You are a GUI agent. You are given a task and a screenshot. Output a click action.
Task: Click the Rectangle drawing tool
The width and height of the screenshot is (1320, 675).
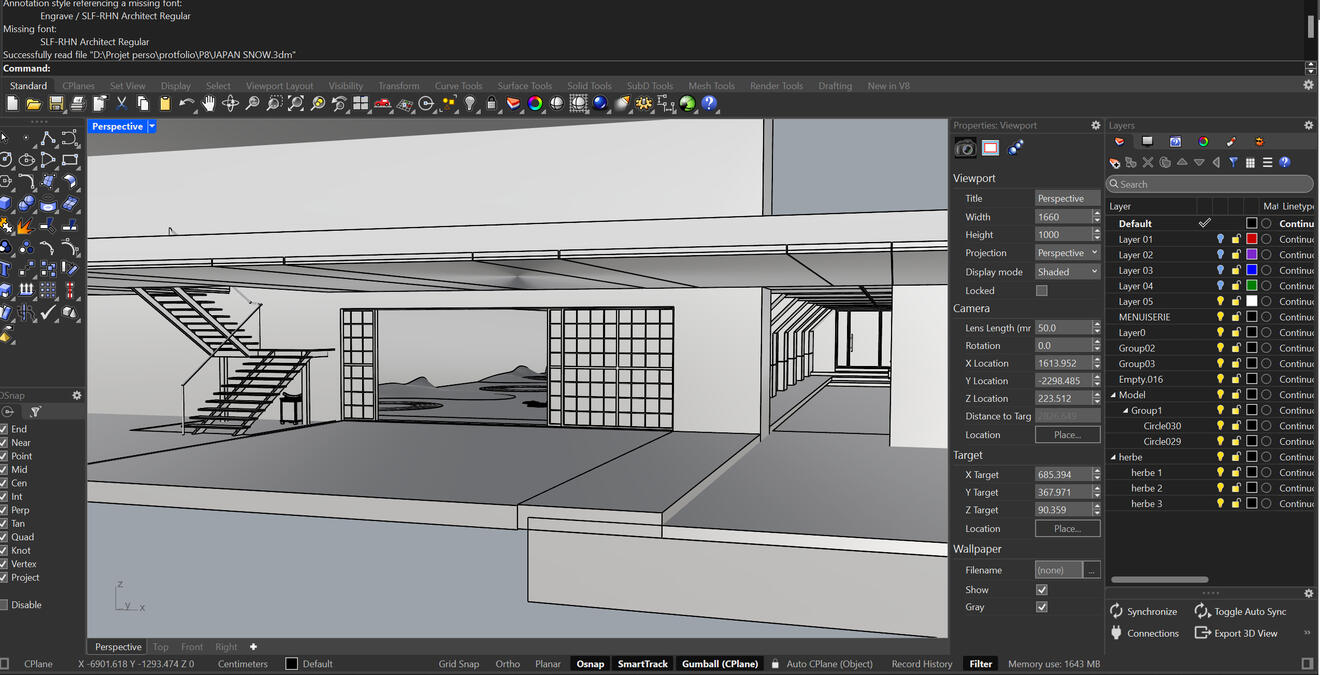[x=70, y=160]
